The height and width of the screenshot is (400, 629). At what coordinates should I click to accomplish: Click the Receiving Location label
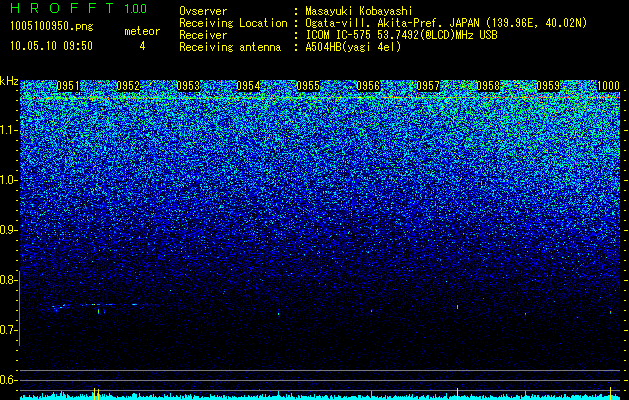point(233,23)
